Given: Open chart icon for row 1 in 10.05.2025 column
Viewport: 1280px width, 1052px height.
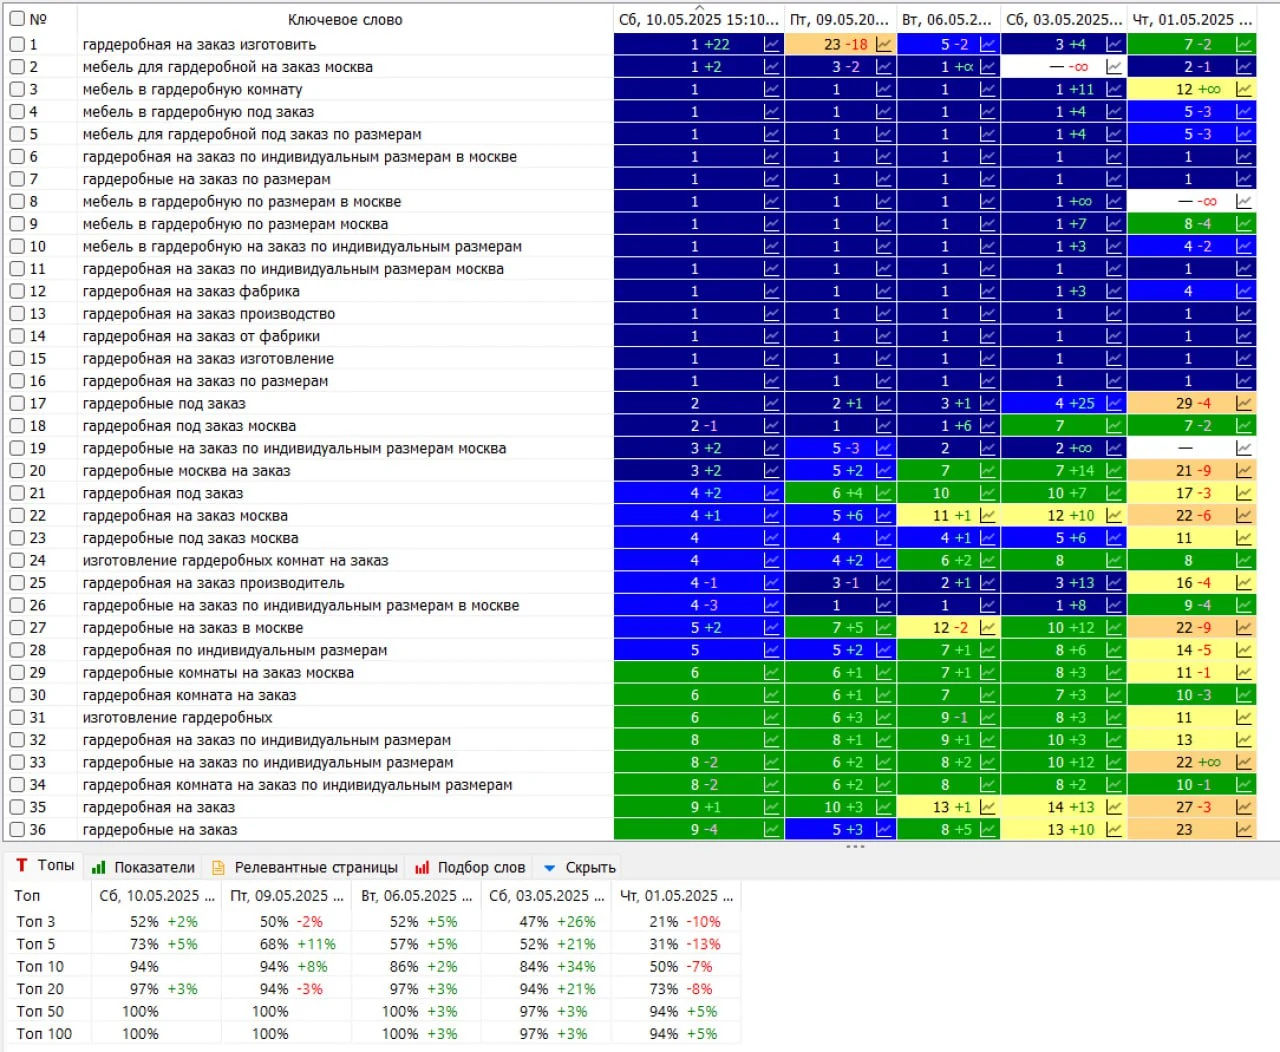Looking at the screenshot, I should click(771, 44).
